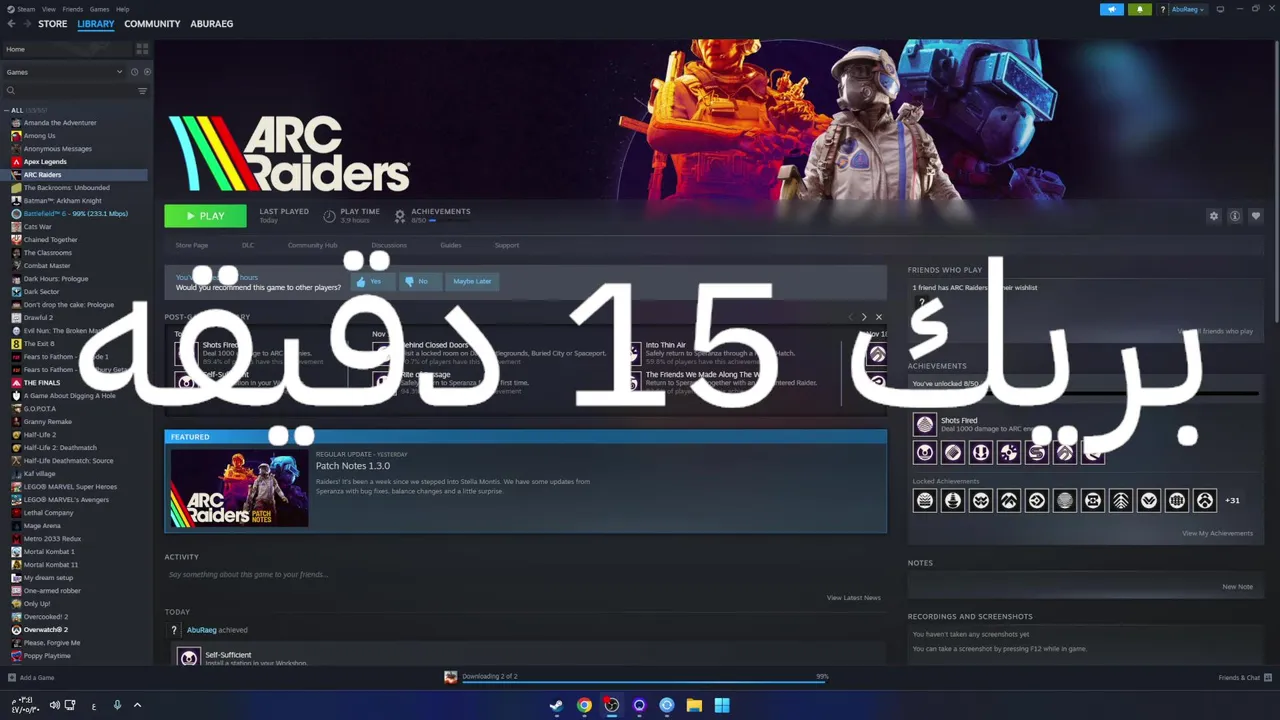Open the Store Page tab

pos(192,245)
